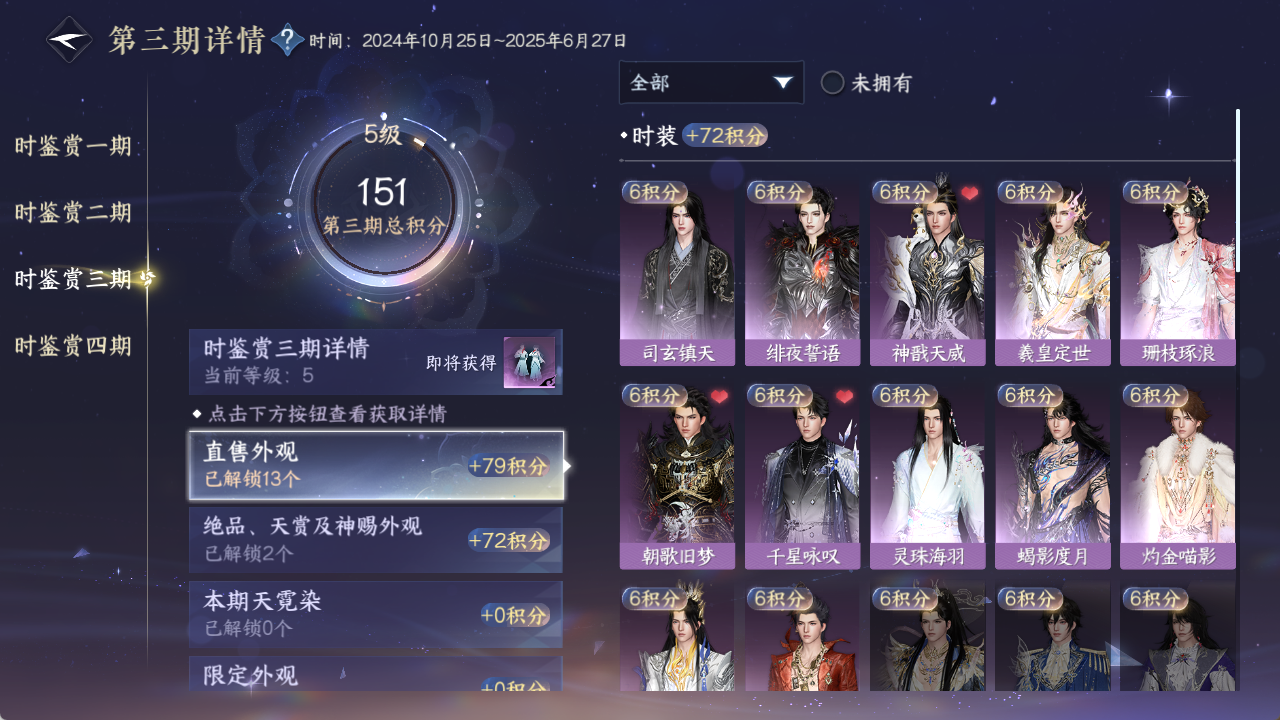Open the 全部 filter dropdown
This screenshot has width=1280, height=720.
click(711, 83)
